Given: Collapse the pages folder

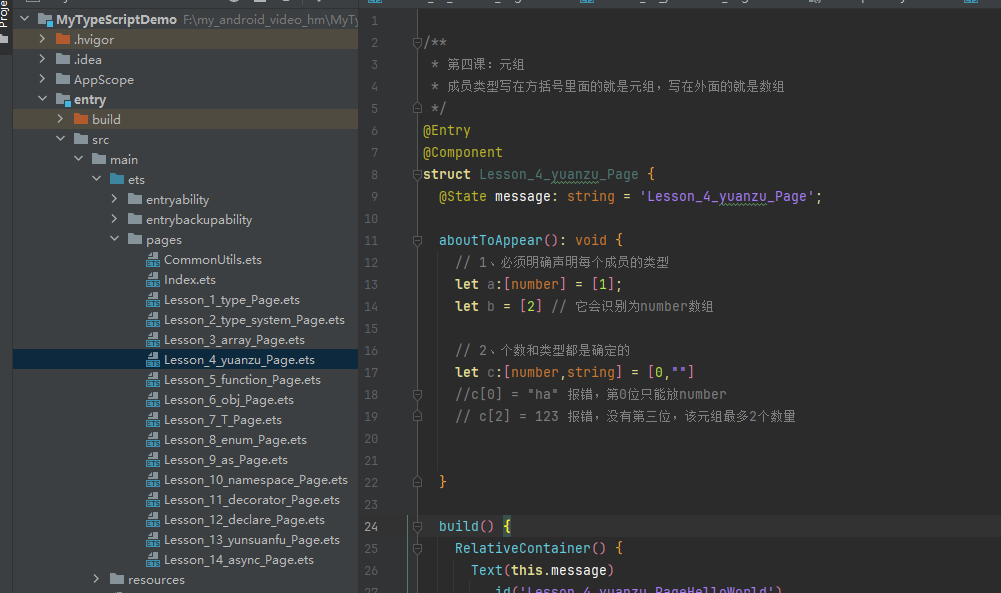Looking at the screenshot, I should 114,239.
